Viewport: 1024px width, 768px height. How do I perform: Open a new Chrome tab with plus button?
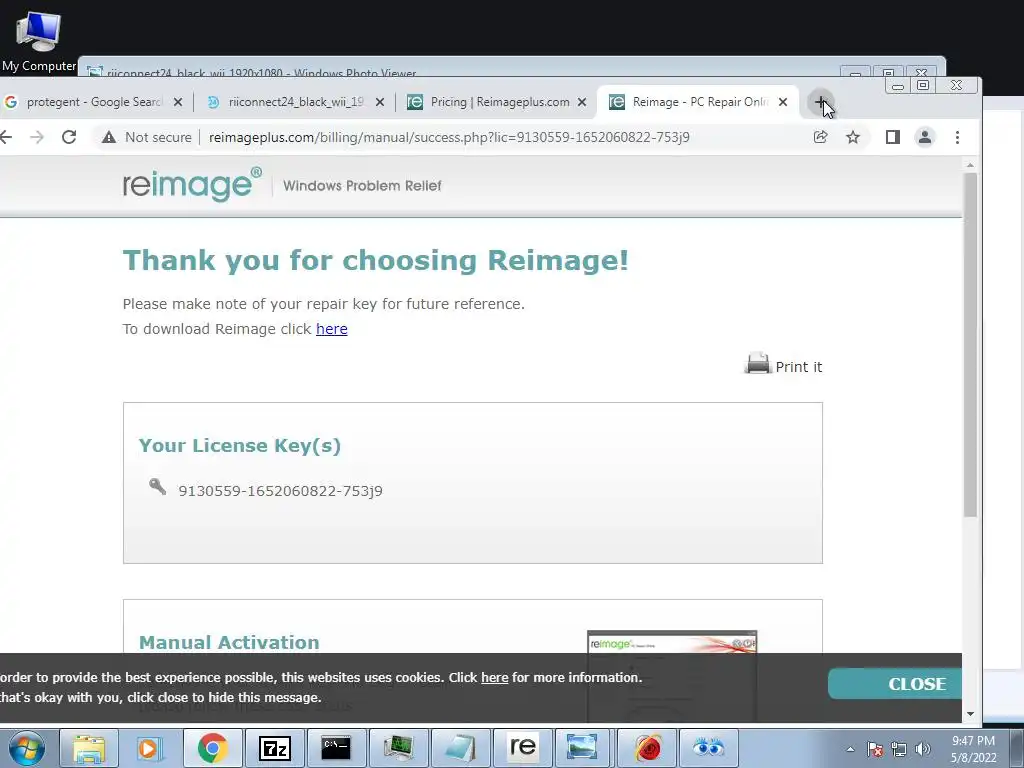pyautogui.click(x=820, y=103)
